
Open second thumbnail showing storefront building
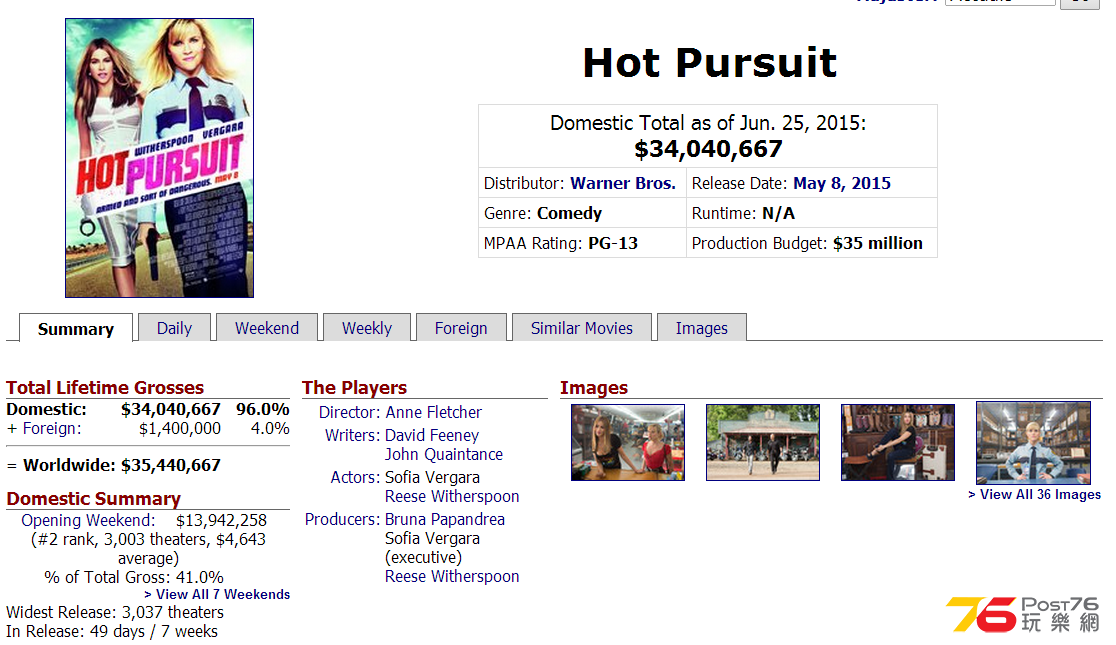coord(762,442)
